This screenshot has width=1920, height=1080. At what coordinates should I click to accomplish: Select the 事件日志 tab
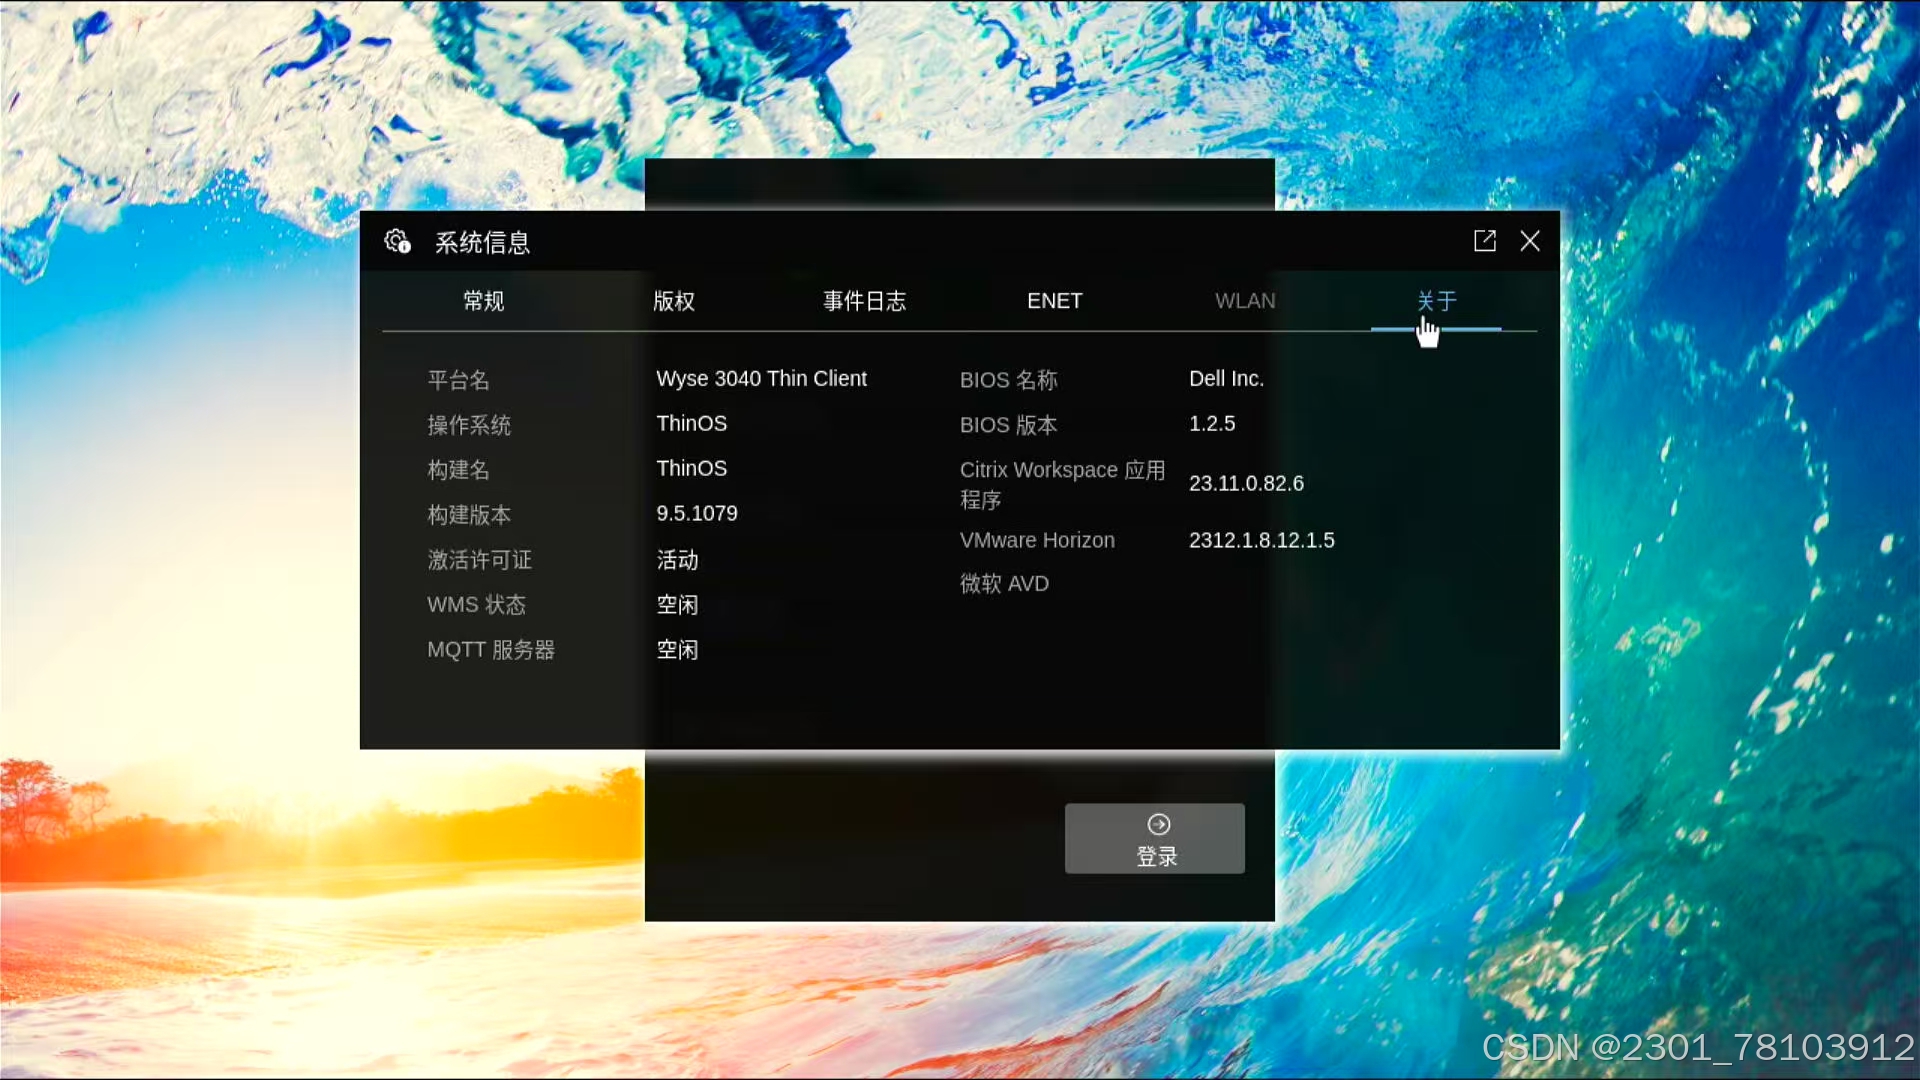pyautogui.click(x=864, y=301)
